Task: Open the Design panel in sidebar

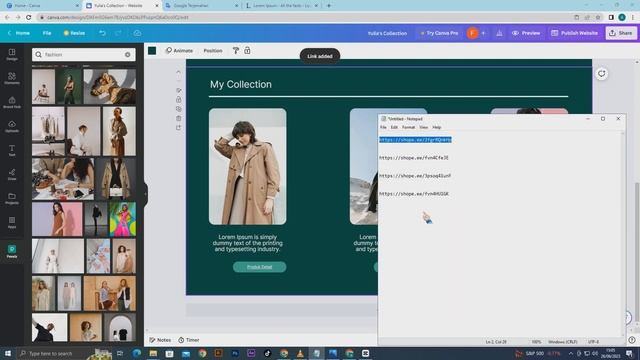Action: pos(12,54)
